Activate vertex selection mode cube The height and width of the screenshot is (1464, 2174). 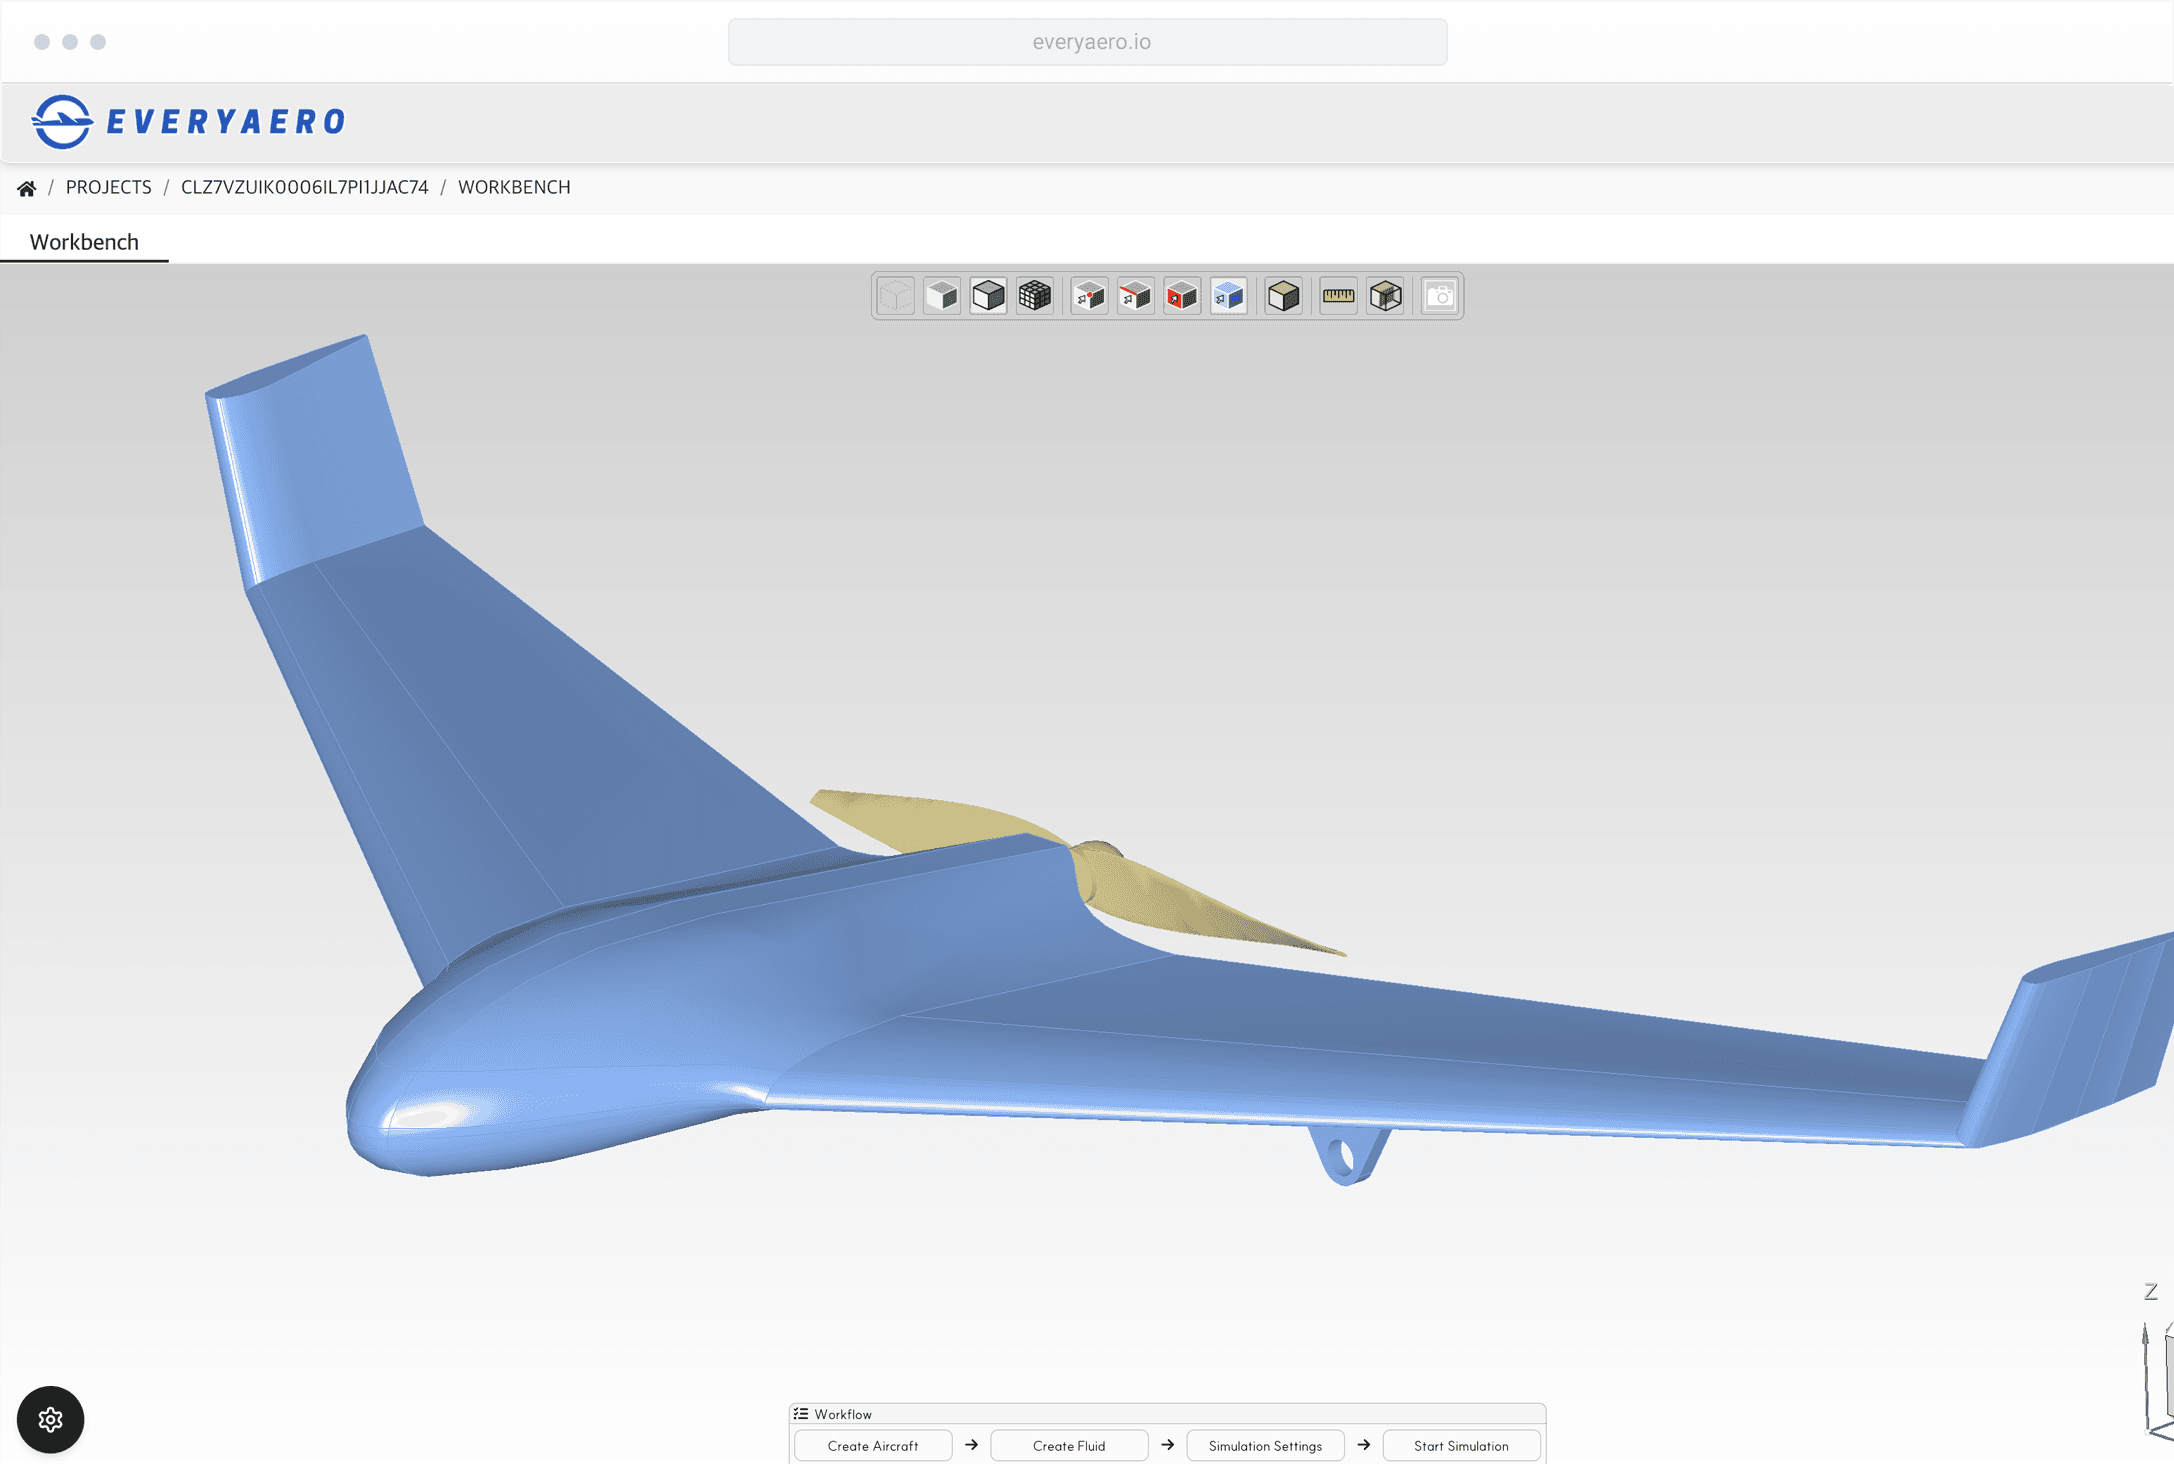click(1089, 296)
